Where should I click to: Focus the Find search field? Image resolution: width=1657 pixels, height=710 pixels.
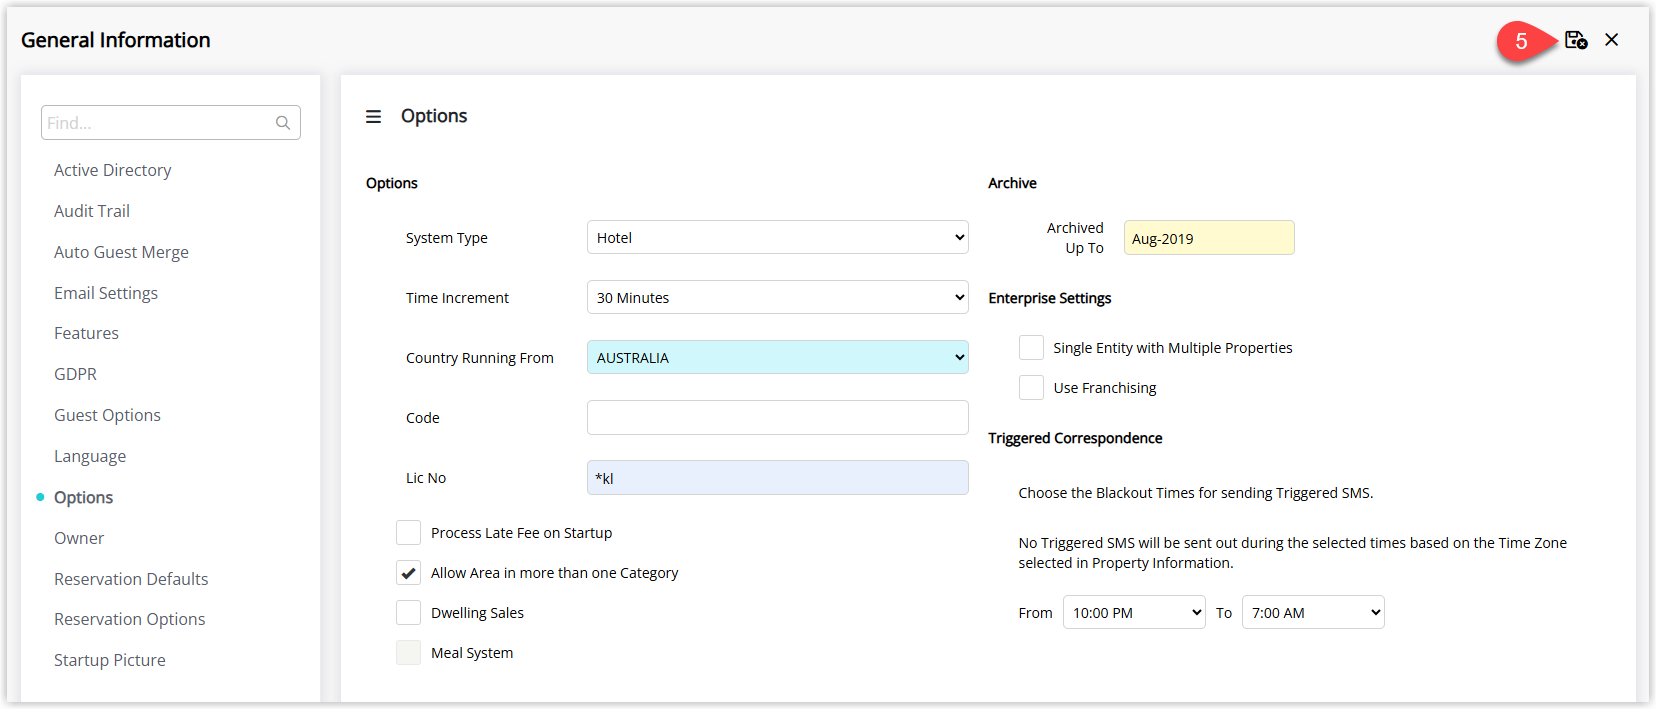(x=171, y=123)
